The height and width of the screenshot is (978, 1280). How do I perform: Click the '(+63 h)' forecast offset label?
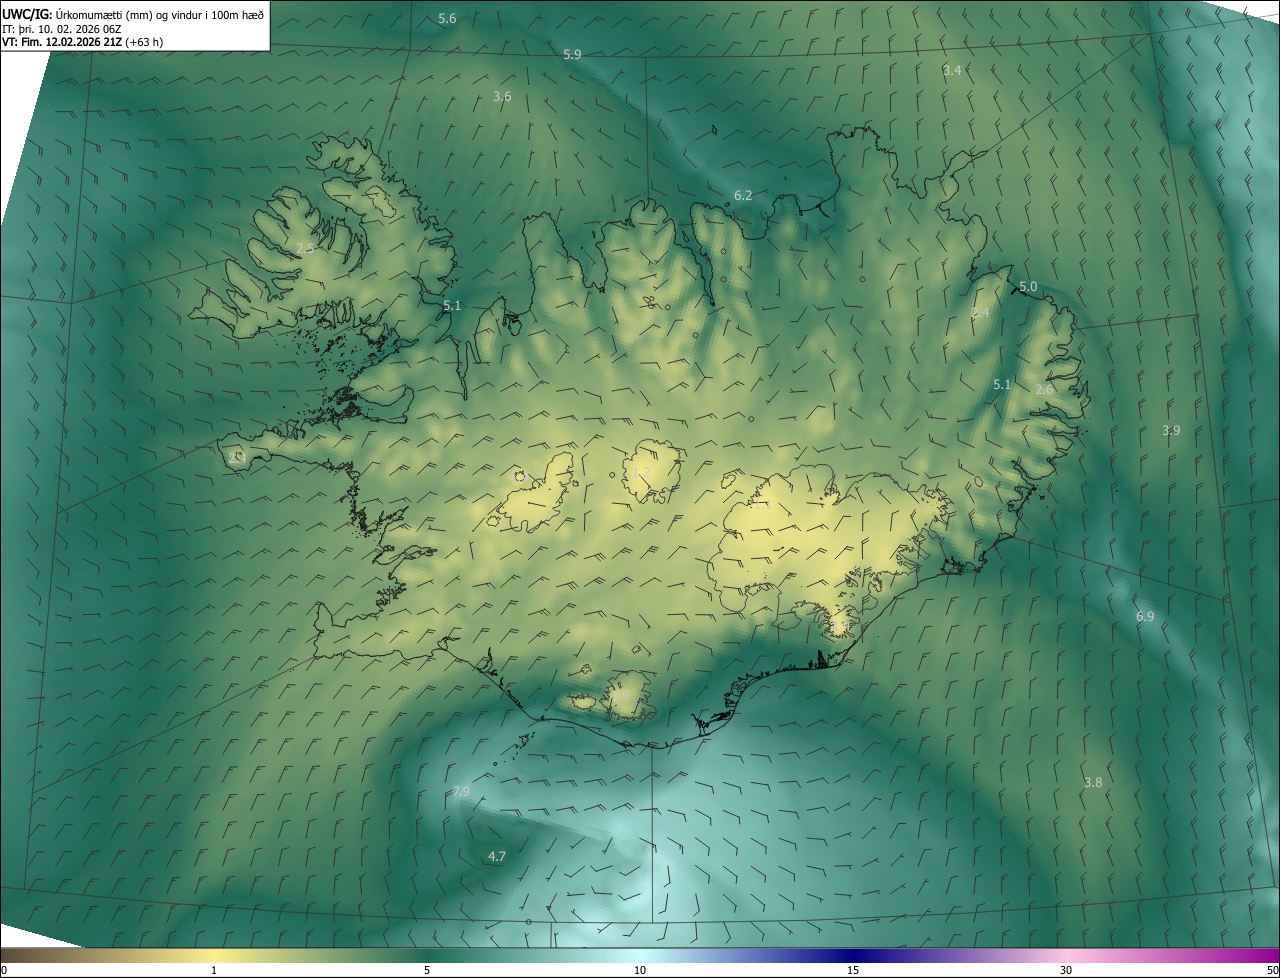(145, 42)
